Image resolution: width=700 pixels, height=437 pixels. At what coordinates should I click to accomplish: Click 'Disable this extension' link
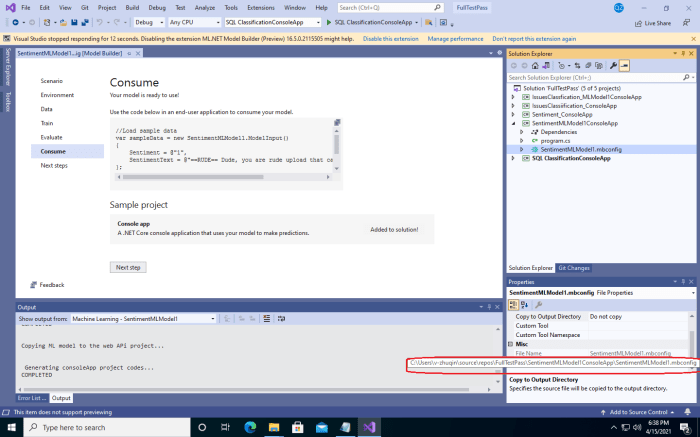[x=391, y=38]
